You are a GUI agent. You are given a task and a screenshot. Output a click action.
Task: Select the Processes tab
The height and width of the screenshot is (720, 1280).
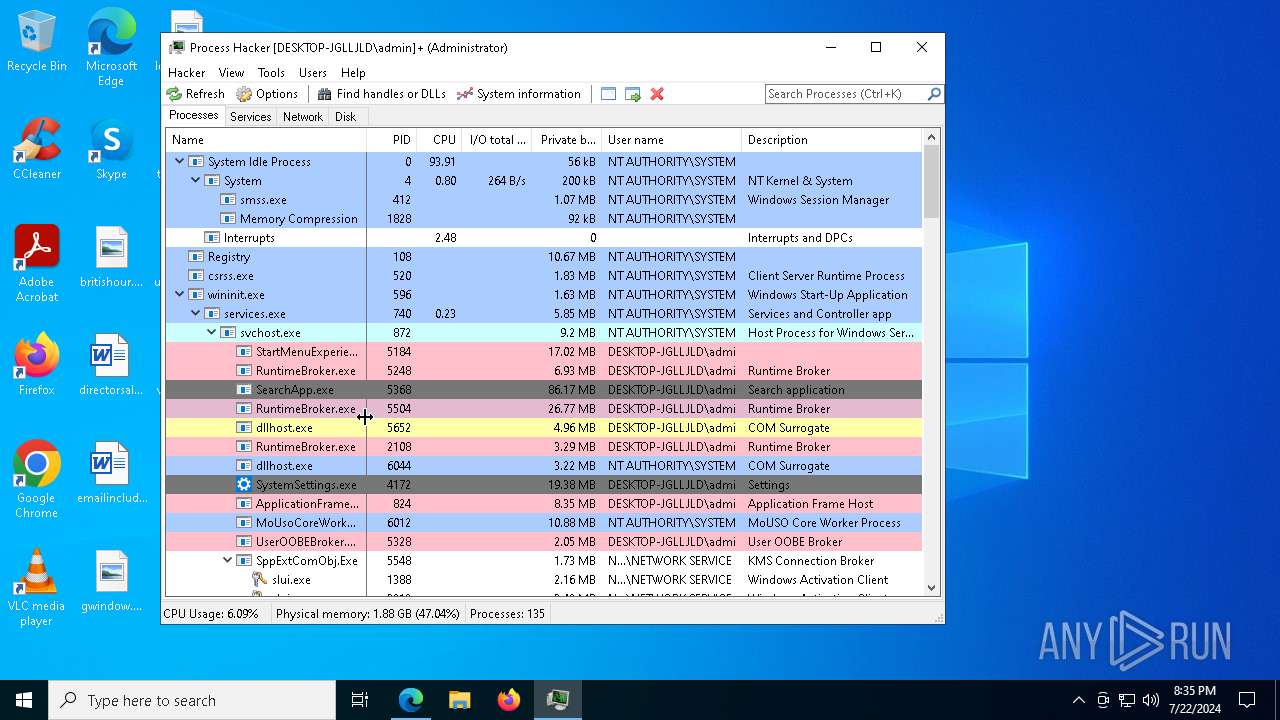[194, 116]
